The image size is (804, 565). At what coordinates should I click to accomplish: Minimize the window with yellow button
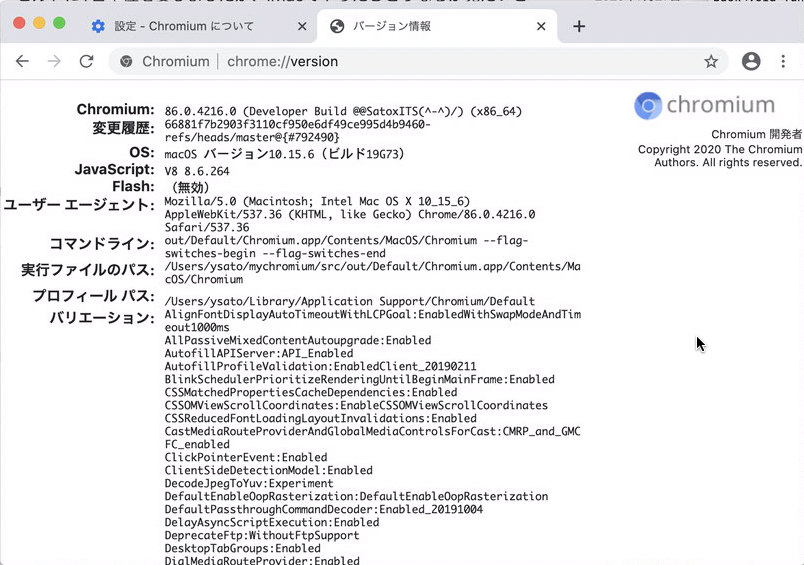click(39, 23)
